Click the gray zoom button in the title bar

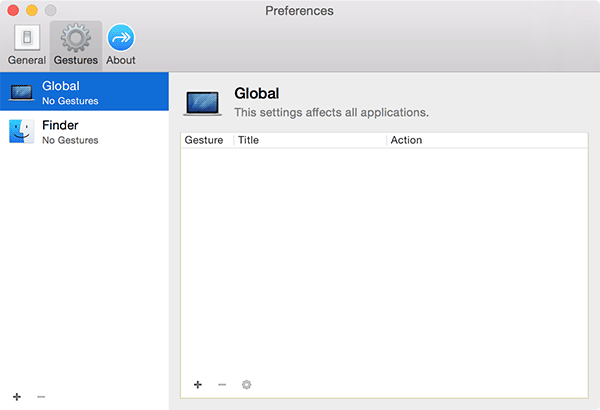51,11
